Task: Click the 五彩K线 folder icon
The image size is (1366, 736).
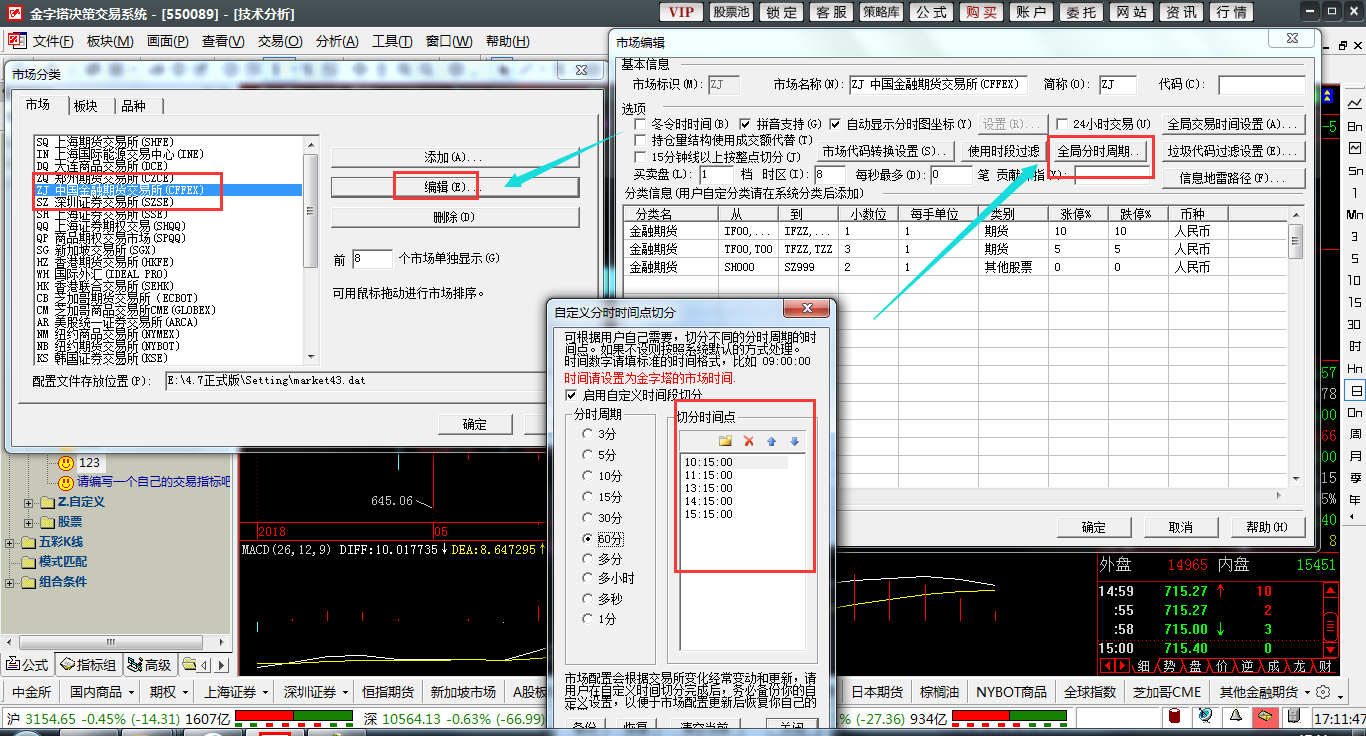Action: point(28,542)
